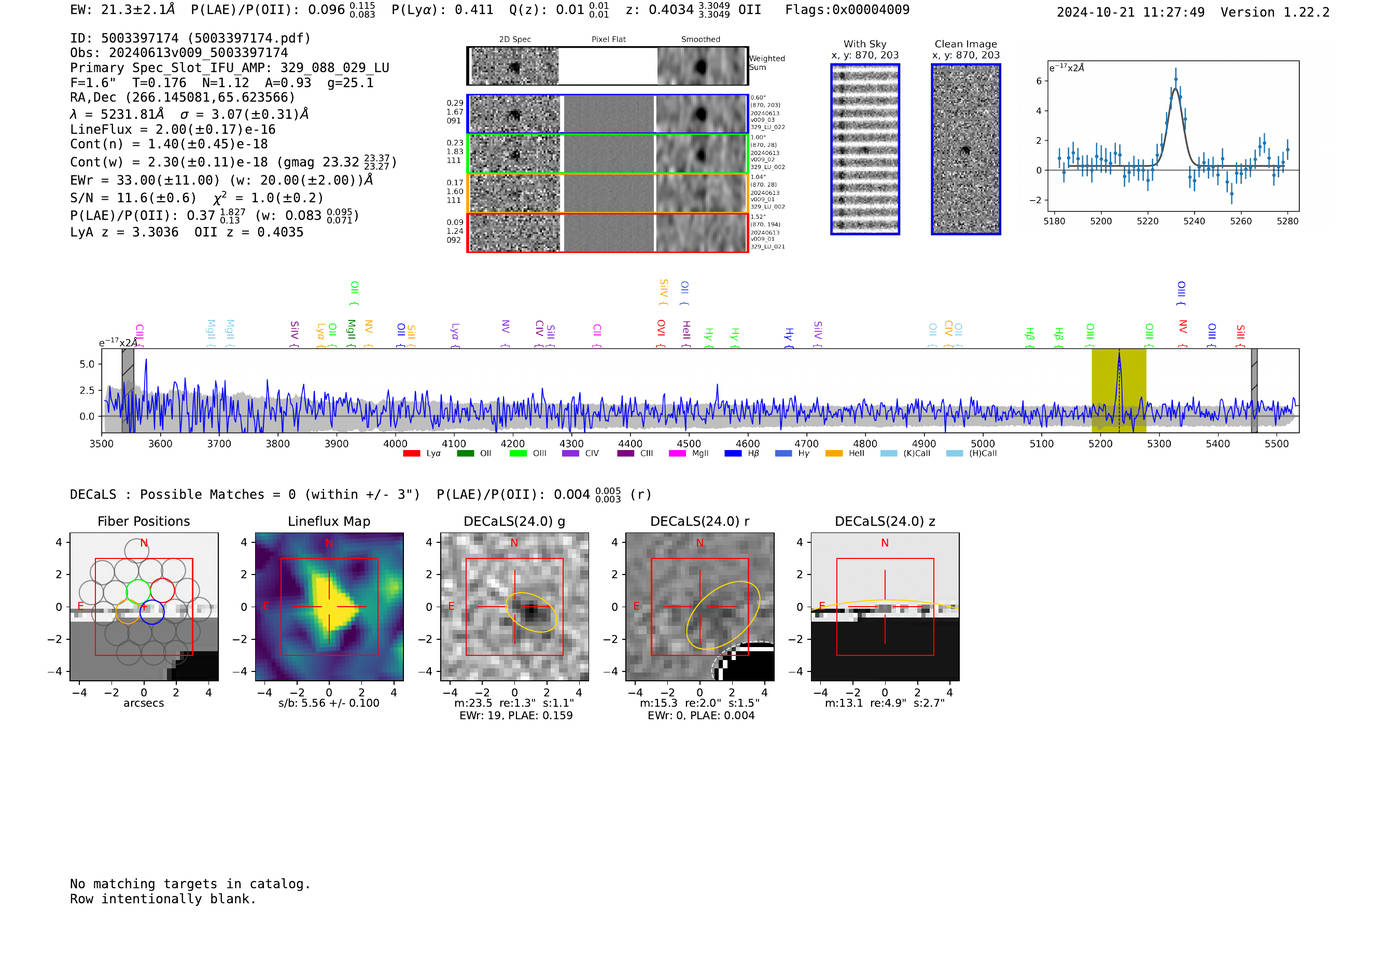Click the blue fiber circle in Fiber Positions
The height and width of the screenshot is (953, 1400).
tap(152, 612)
